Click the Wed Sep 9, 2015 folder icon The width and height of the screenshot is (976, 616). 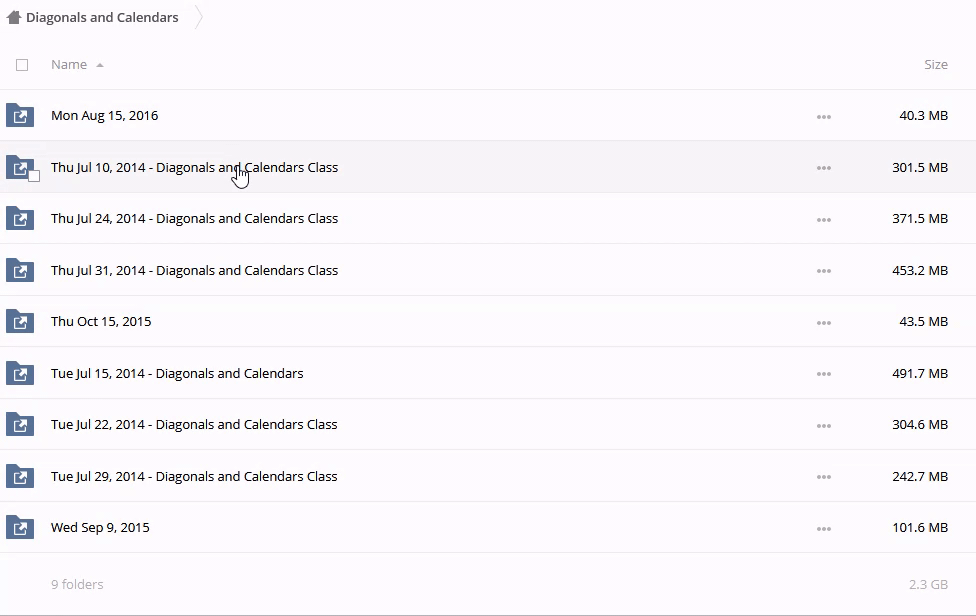(x=20, y=528)
